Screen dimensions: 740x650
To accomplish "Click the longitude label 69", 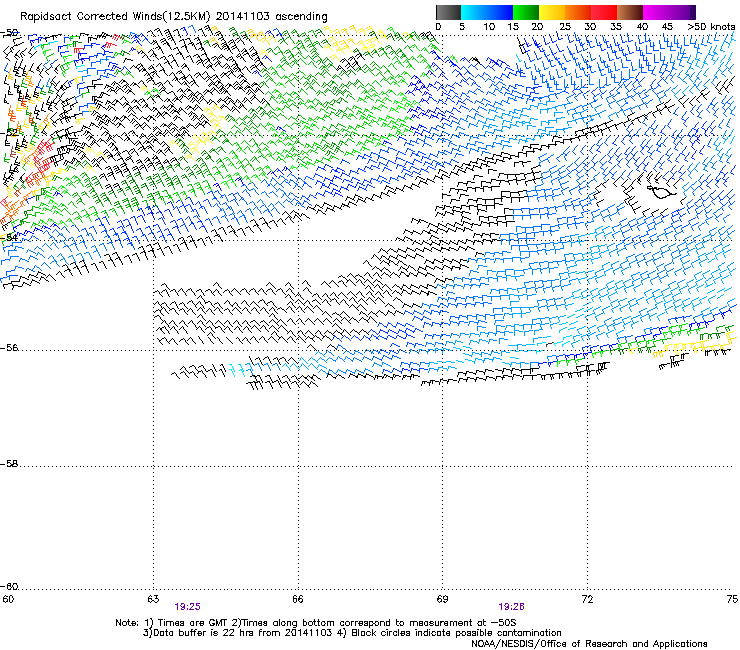I will (x=442, y=599).
